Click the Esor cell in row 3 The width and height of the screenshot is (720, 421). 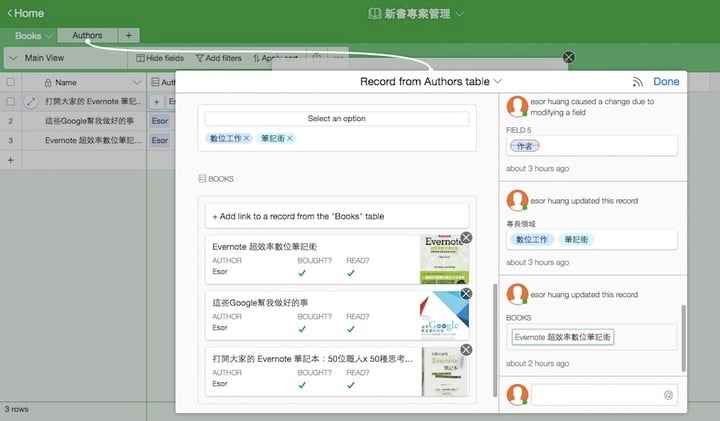[x=160, y=140]
